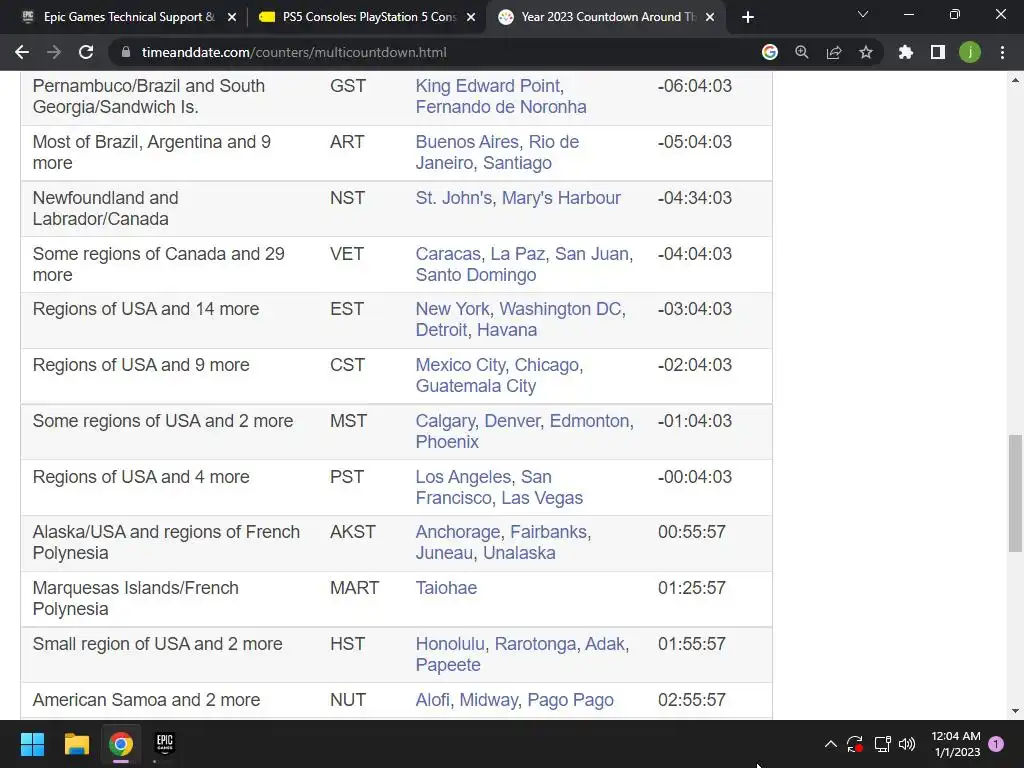Open the St. John's link
The image size is (1024, 768).
pos(454,198)
